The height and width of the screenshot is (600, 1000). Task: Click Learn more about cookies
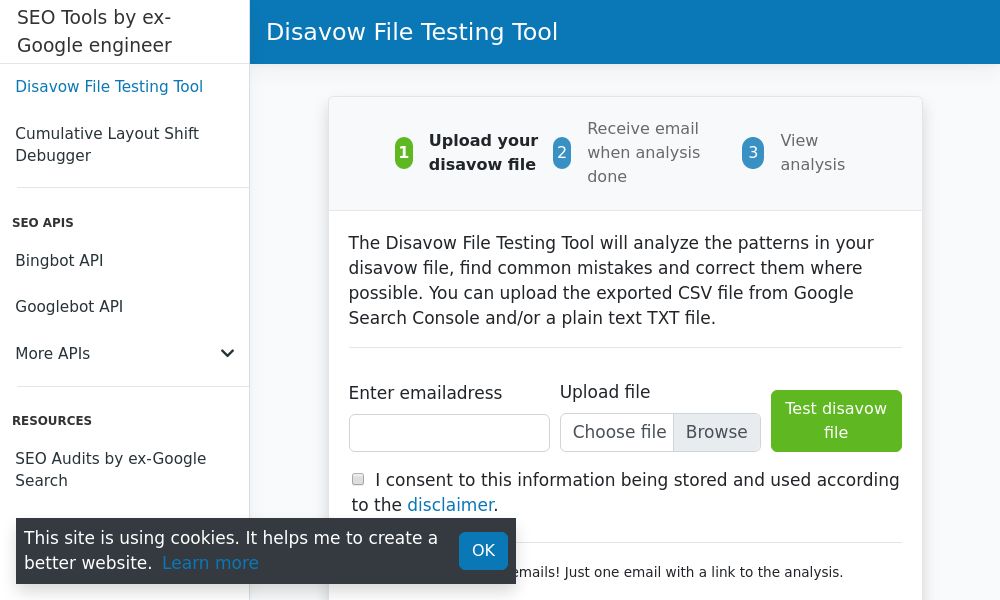pyautogui.click(x=210, y=563)
